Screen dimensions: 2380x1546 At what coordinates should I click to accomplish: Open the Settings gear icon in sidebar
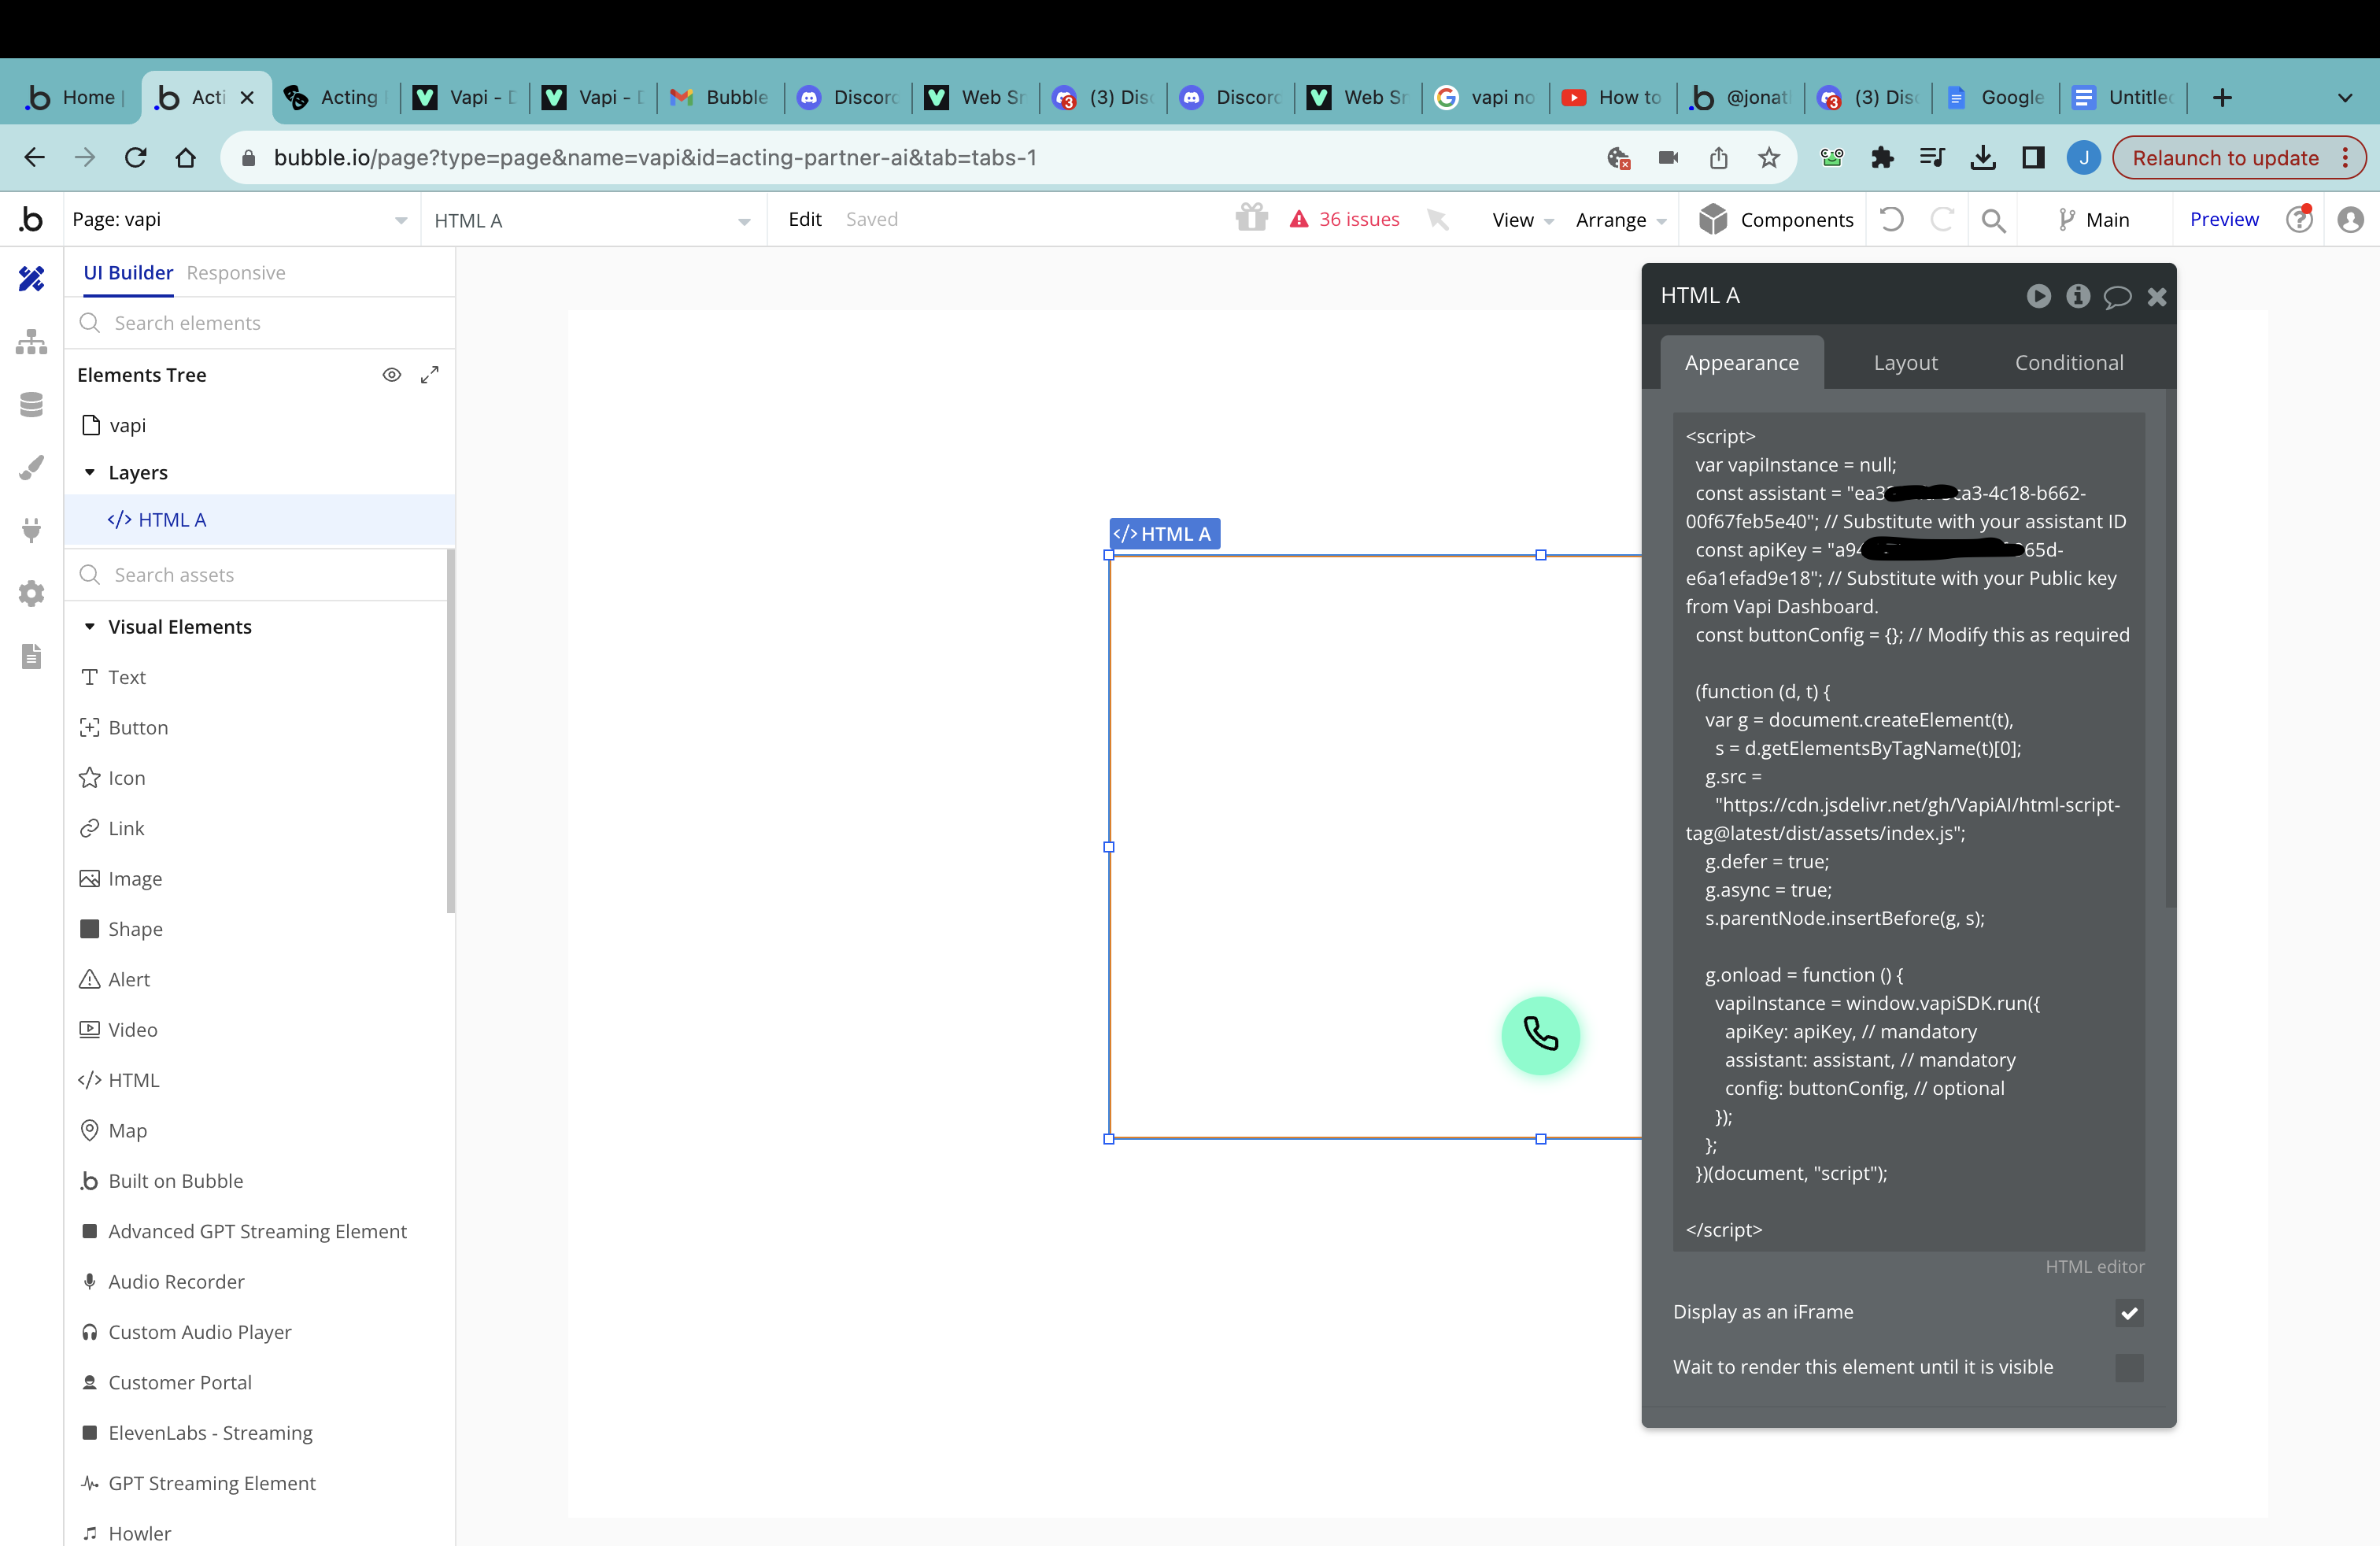tap(31, 593)
